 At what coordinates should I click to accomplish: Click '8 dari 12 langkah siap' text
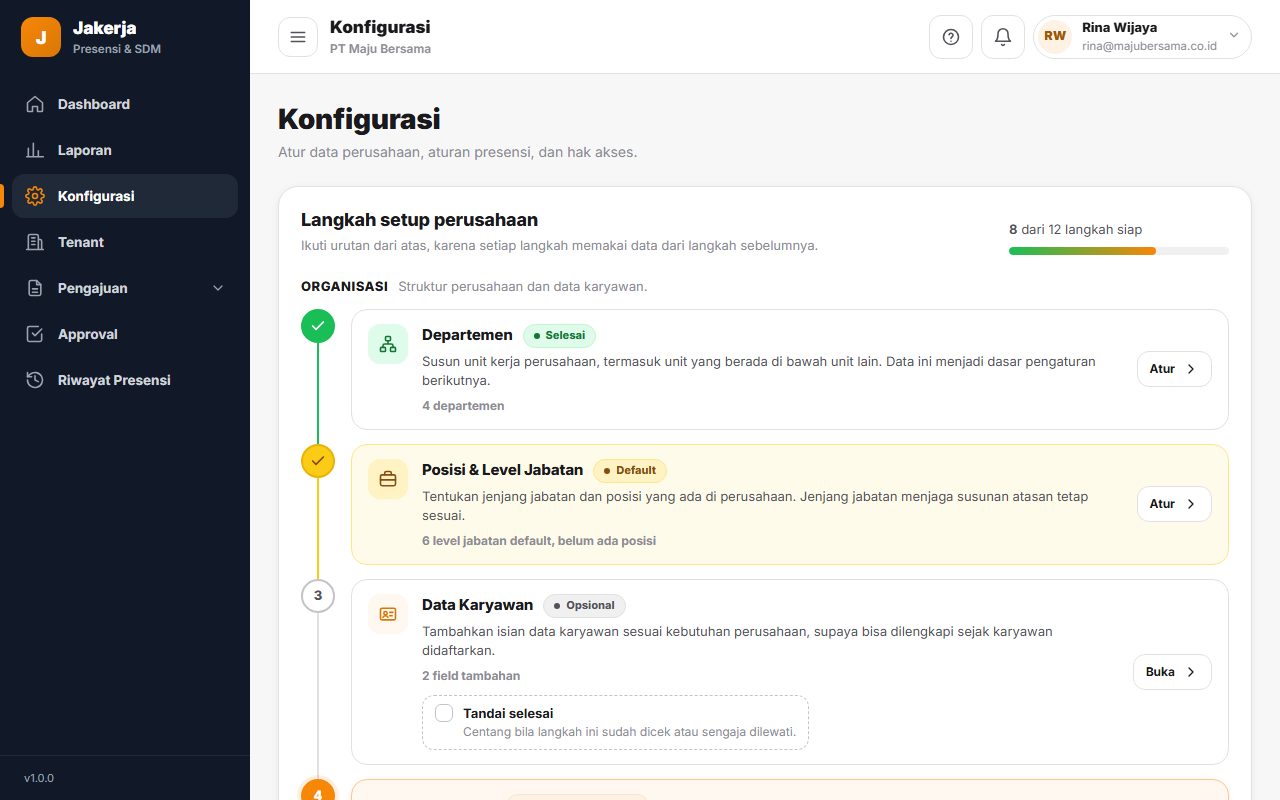tap(1075, 229)
